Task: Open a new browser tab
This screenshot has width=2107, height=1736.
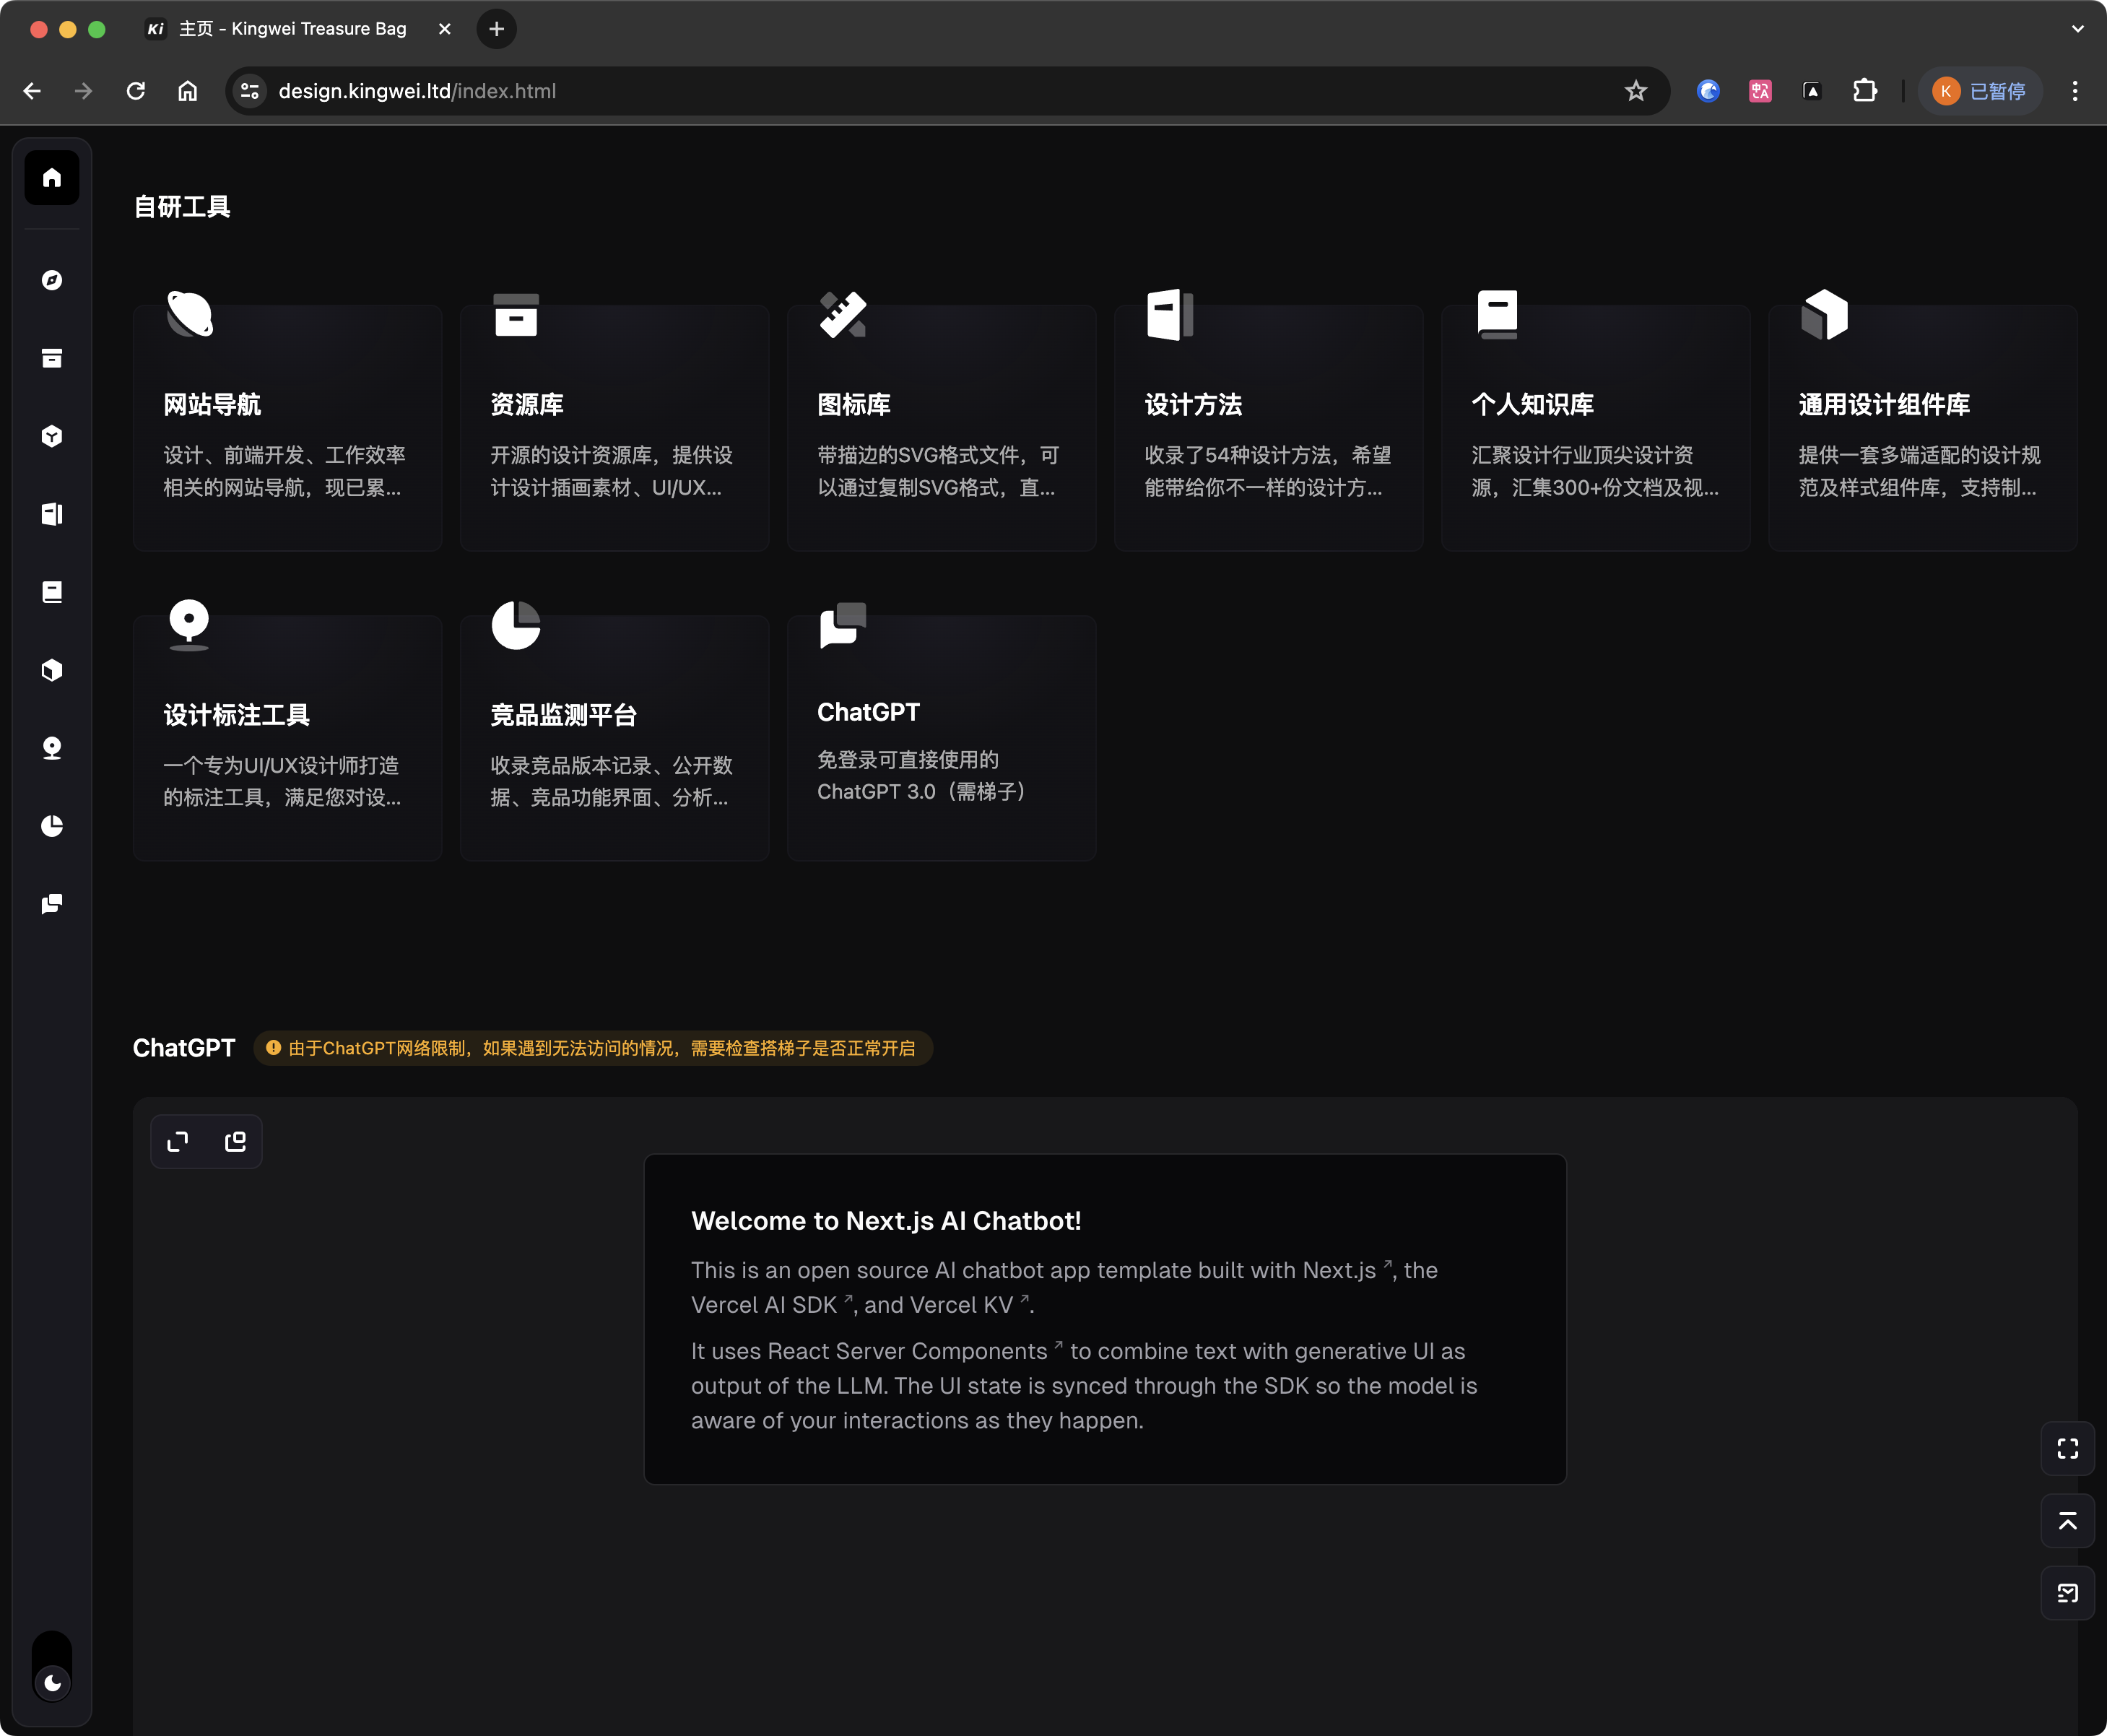Action: (496, 29)
